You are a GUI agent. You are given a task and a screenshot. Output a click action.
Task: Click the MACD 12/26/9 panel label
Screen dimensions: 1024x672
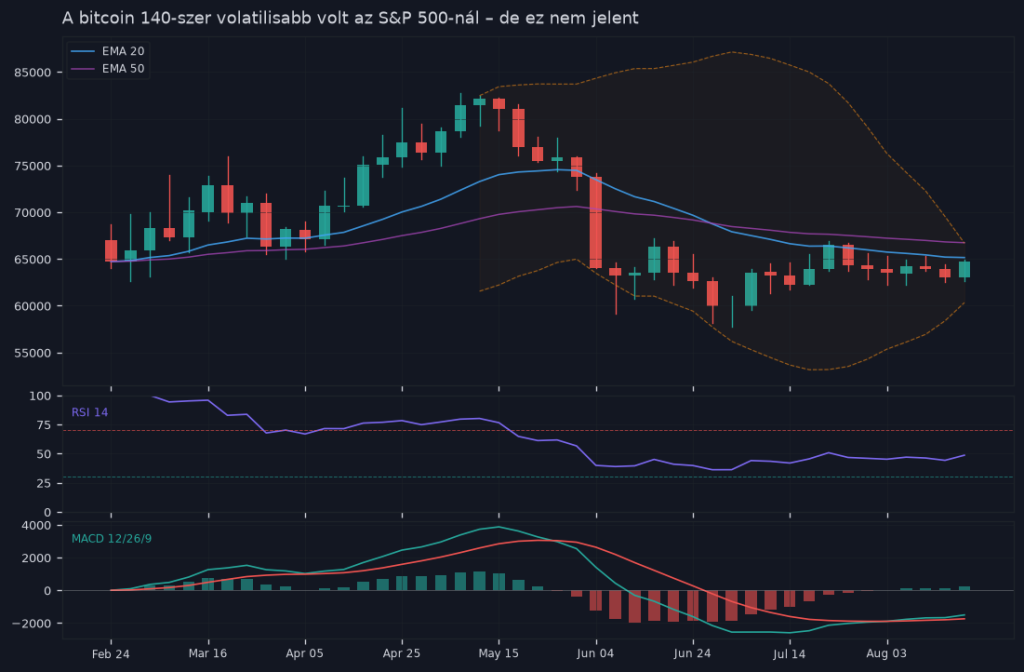(112, 539)
